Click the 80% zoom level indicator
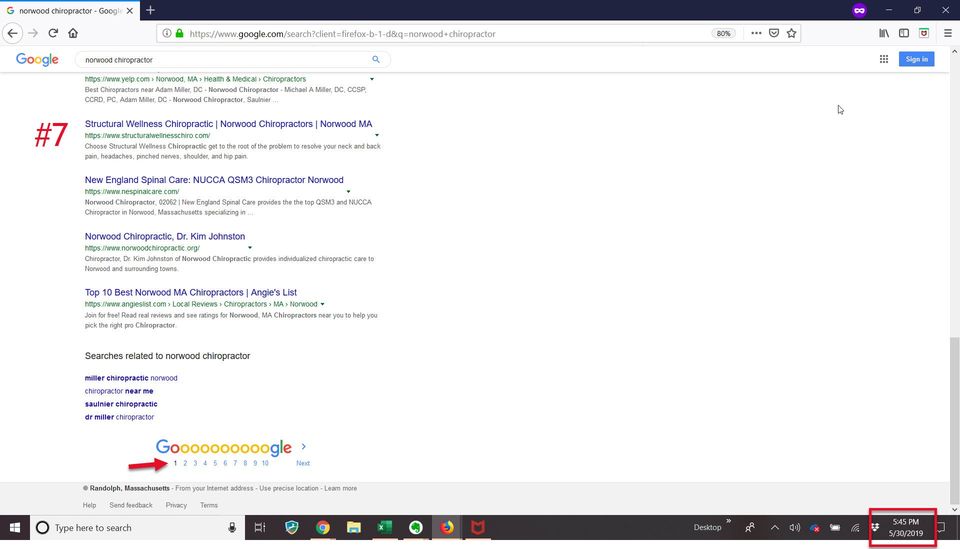The image size is (960, 549). [x=723, y=34]
